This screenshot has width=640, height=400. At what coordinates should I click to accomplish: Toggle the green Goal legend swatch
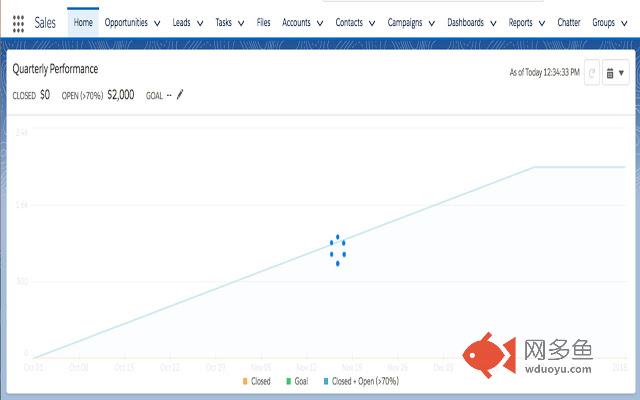click(289, 381)
